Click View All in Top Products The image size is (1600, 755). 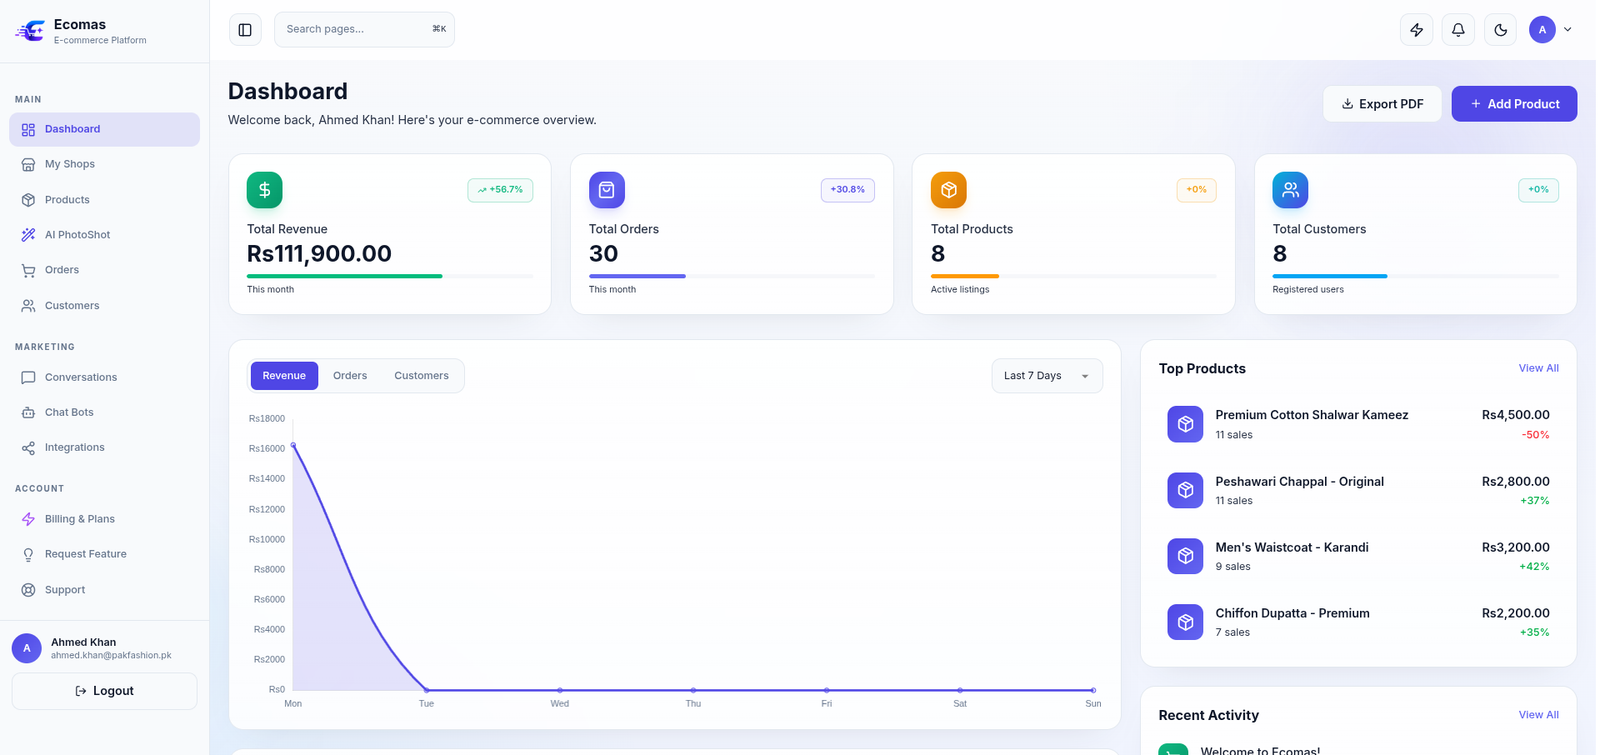pos(1538,368)
